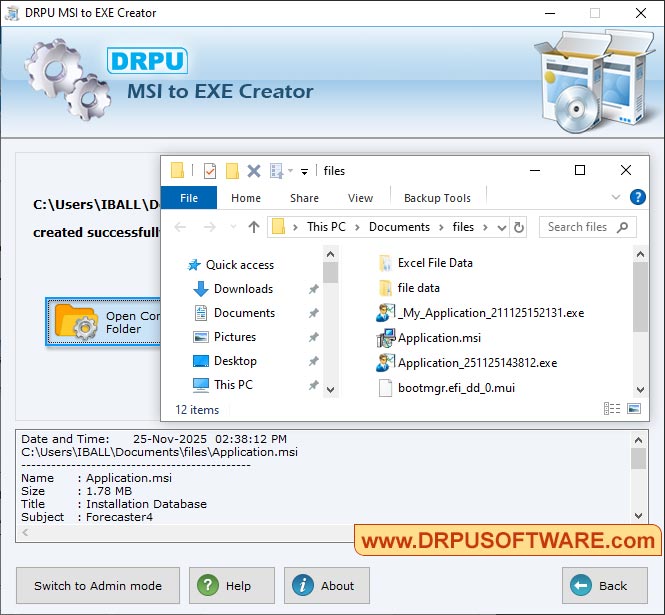This screenshot has height=615, width=665.
Task: Select Downloads in Quick access pane
Action: coord(243,289)
